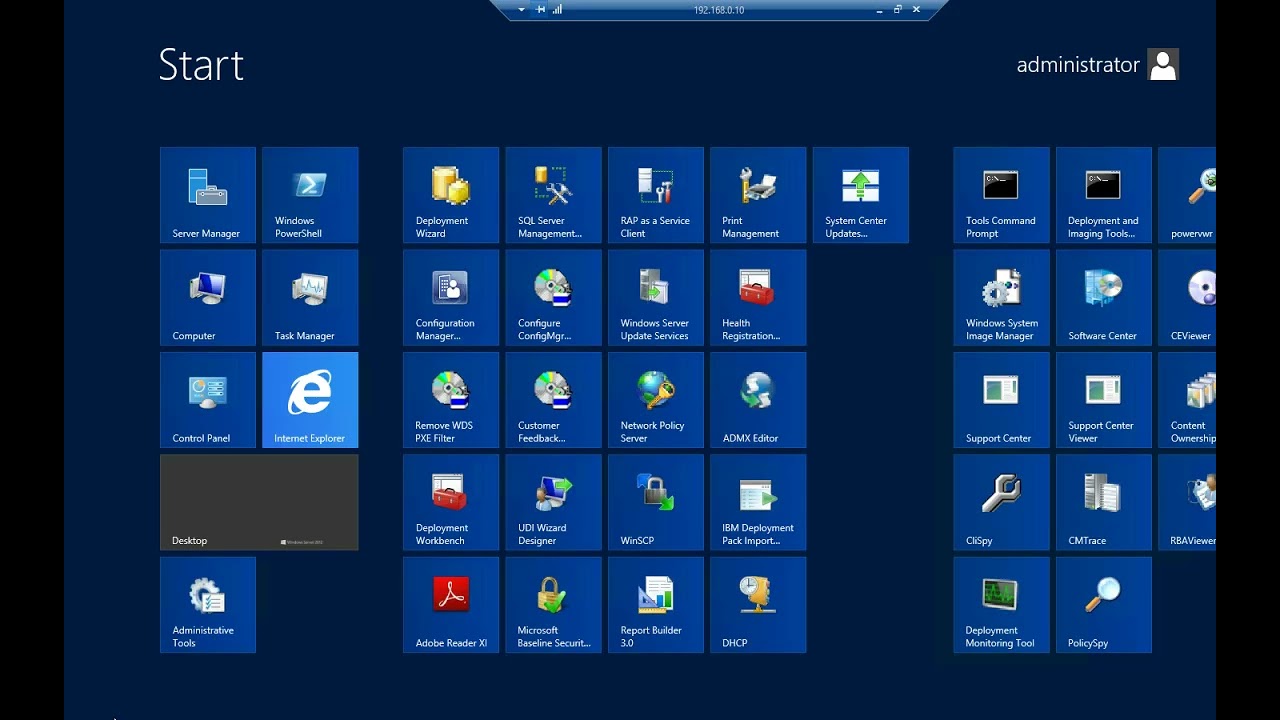Open the CEViewer tile
The width and height of the screenshot is (1280, 720).
tap(1187, 298)
